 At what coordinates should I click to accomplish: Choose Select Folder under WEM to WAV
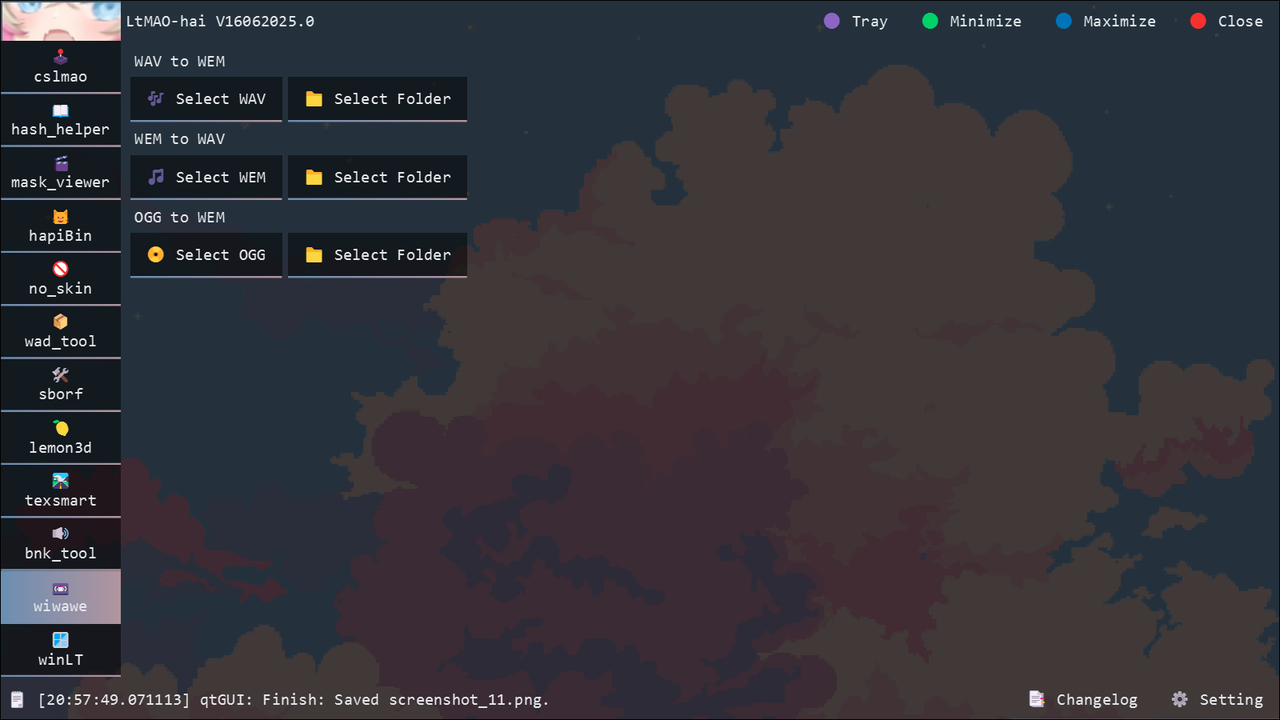coord(377,177)
